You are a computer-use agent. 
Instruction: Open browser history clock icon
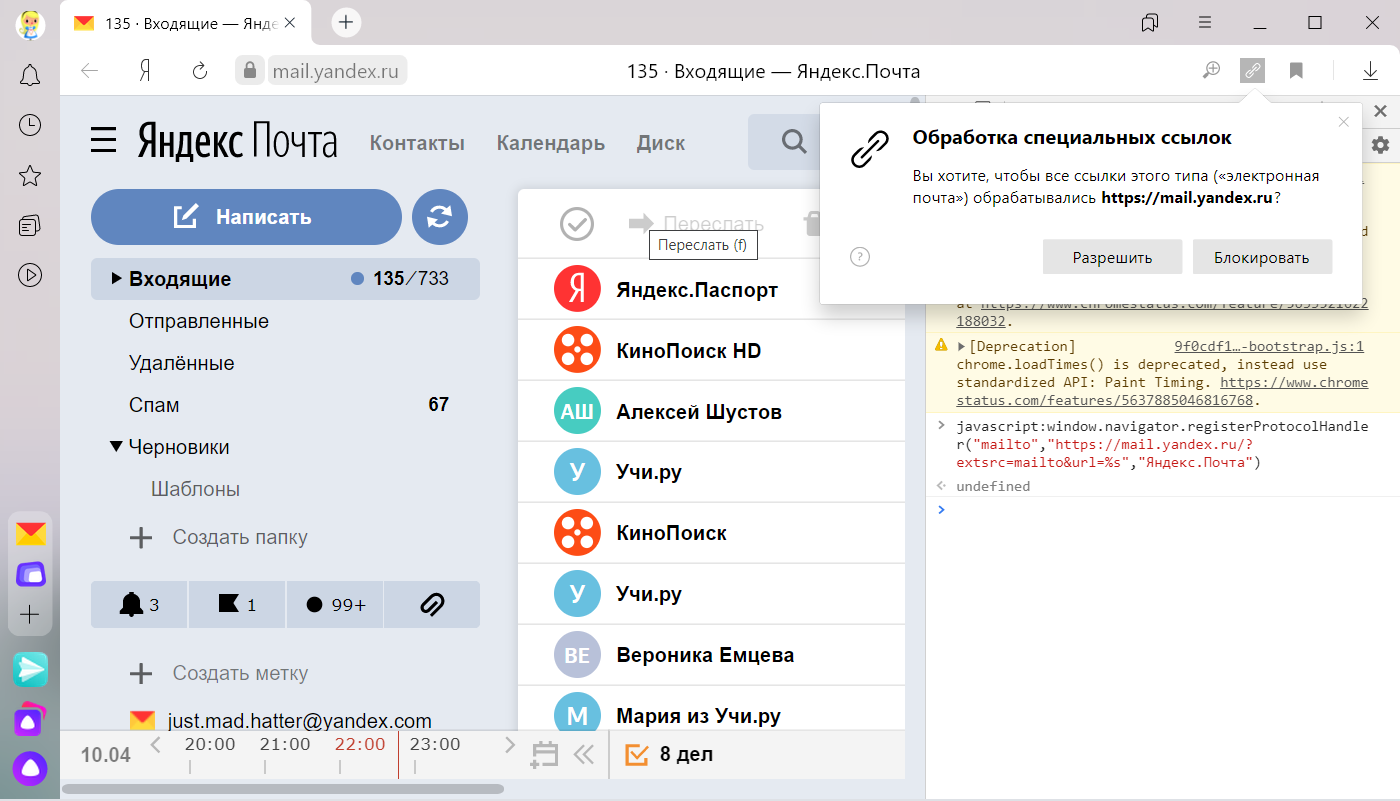pyautogui.click(x=30, y=125)
